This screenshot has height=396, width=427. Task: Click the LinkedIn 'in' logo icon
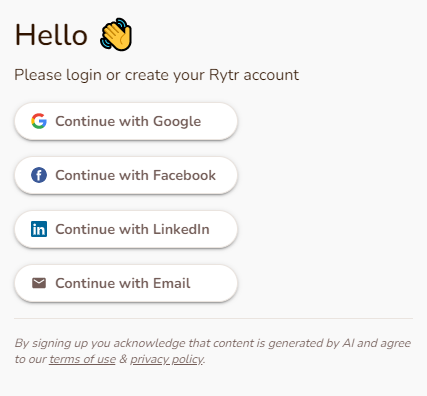39,229
